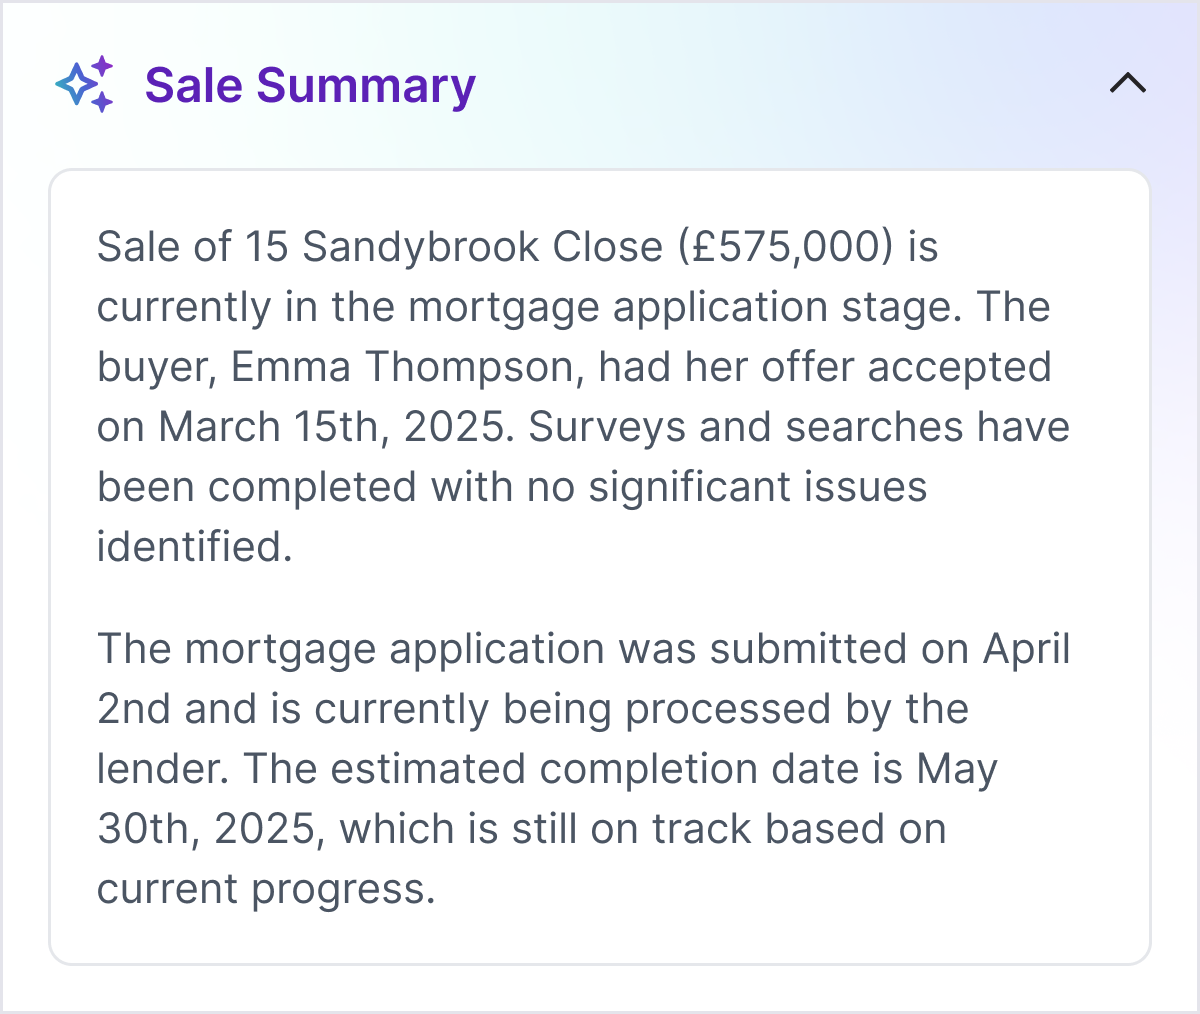This screenshot has height=1014, width=1200.
Task: Click the word "identified." ending the first paragraph
Action: coord(194,547)
